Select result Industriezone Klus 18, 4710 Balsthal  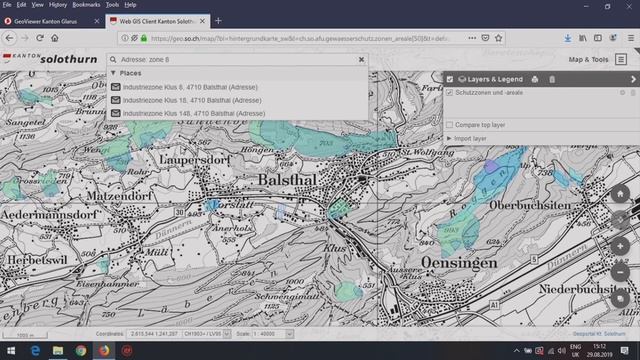pos(237,100)
